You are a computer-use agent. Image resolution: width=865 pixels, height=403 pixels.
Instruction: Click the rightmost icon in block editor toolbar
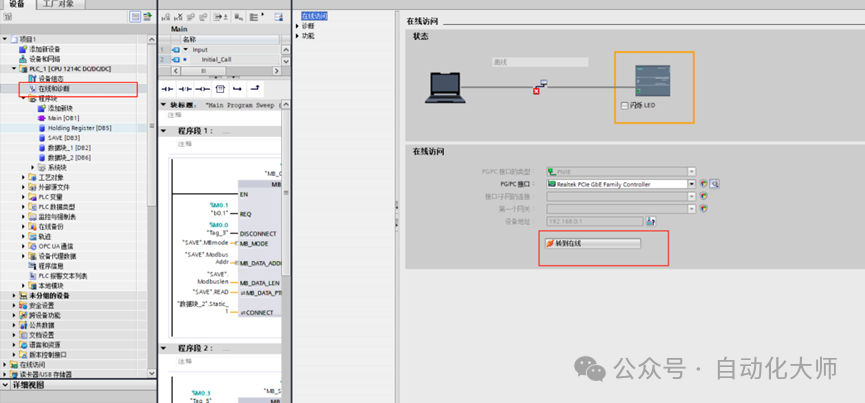coord(279,17)
